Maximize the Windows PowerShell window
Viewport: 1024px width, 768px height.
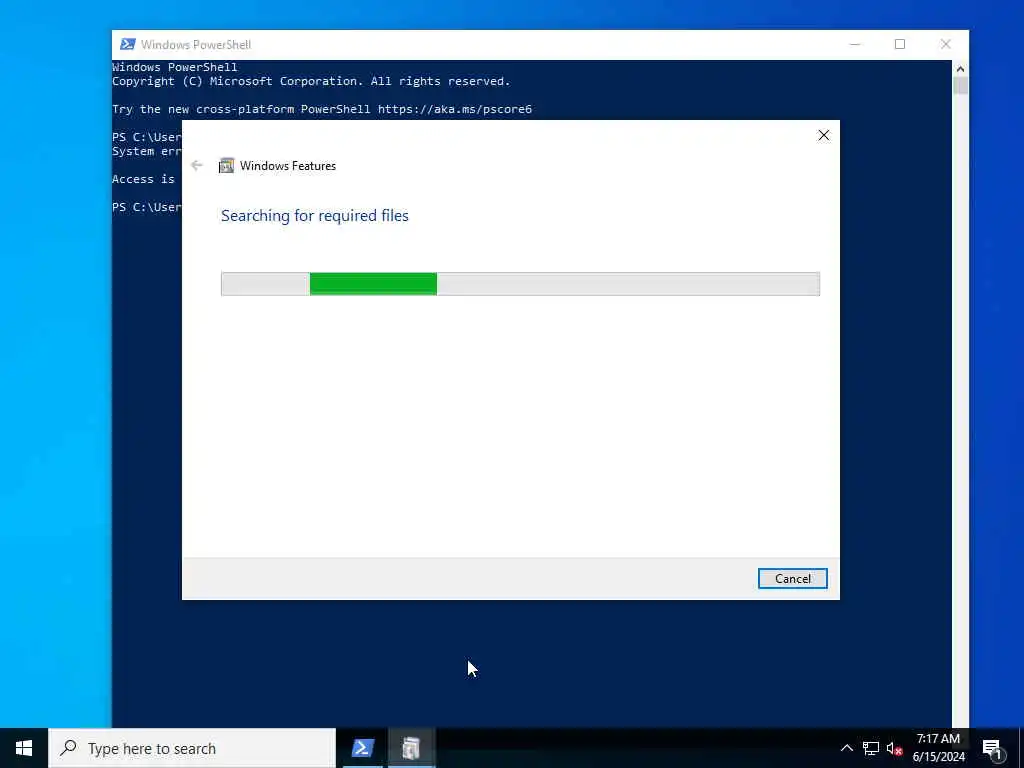pyautogui.click(x=900, y=44)
